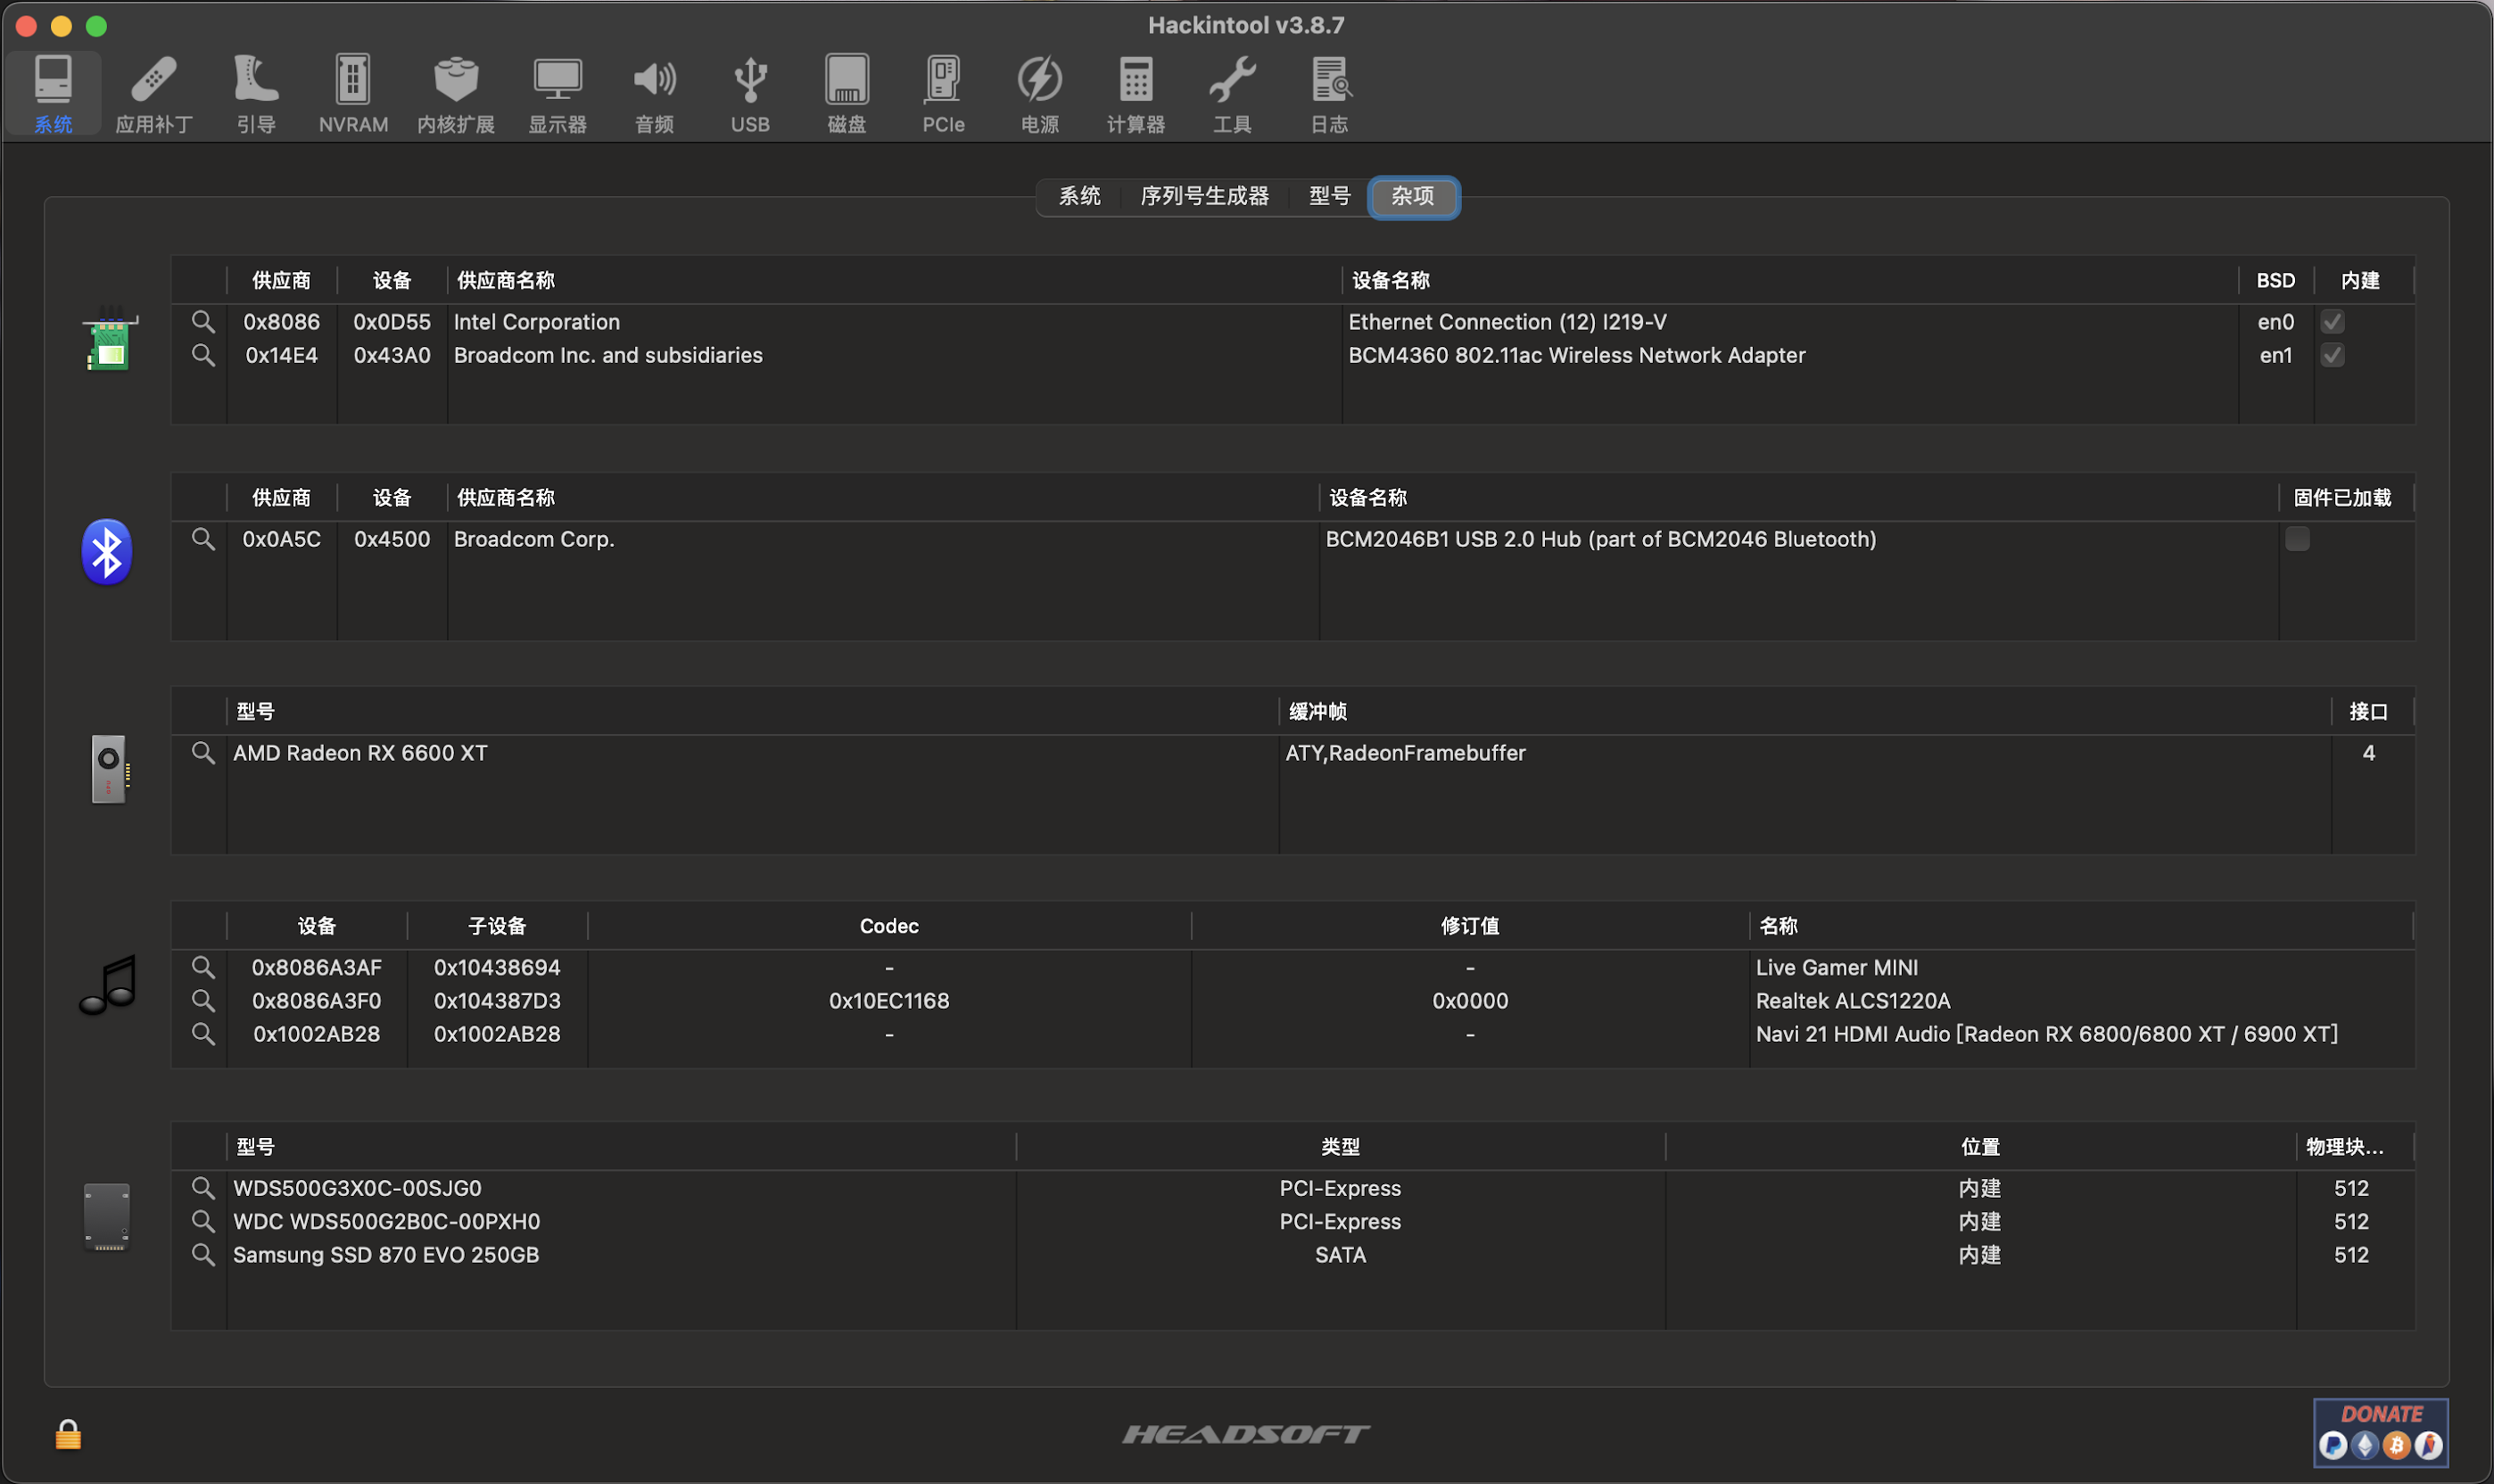
Task: Open the 计算器 (Calculator) toolbar section
Action: (x=1136, y=94)
